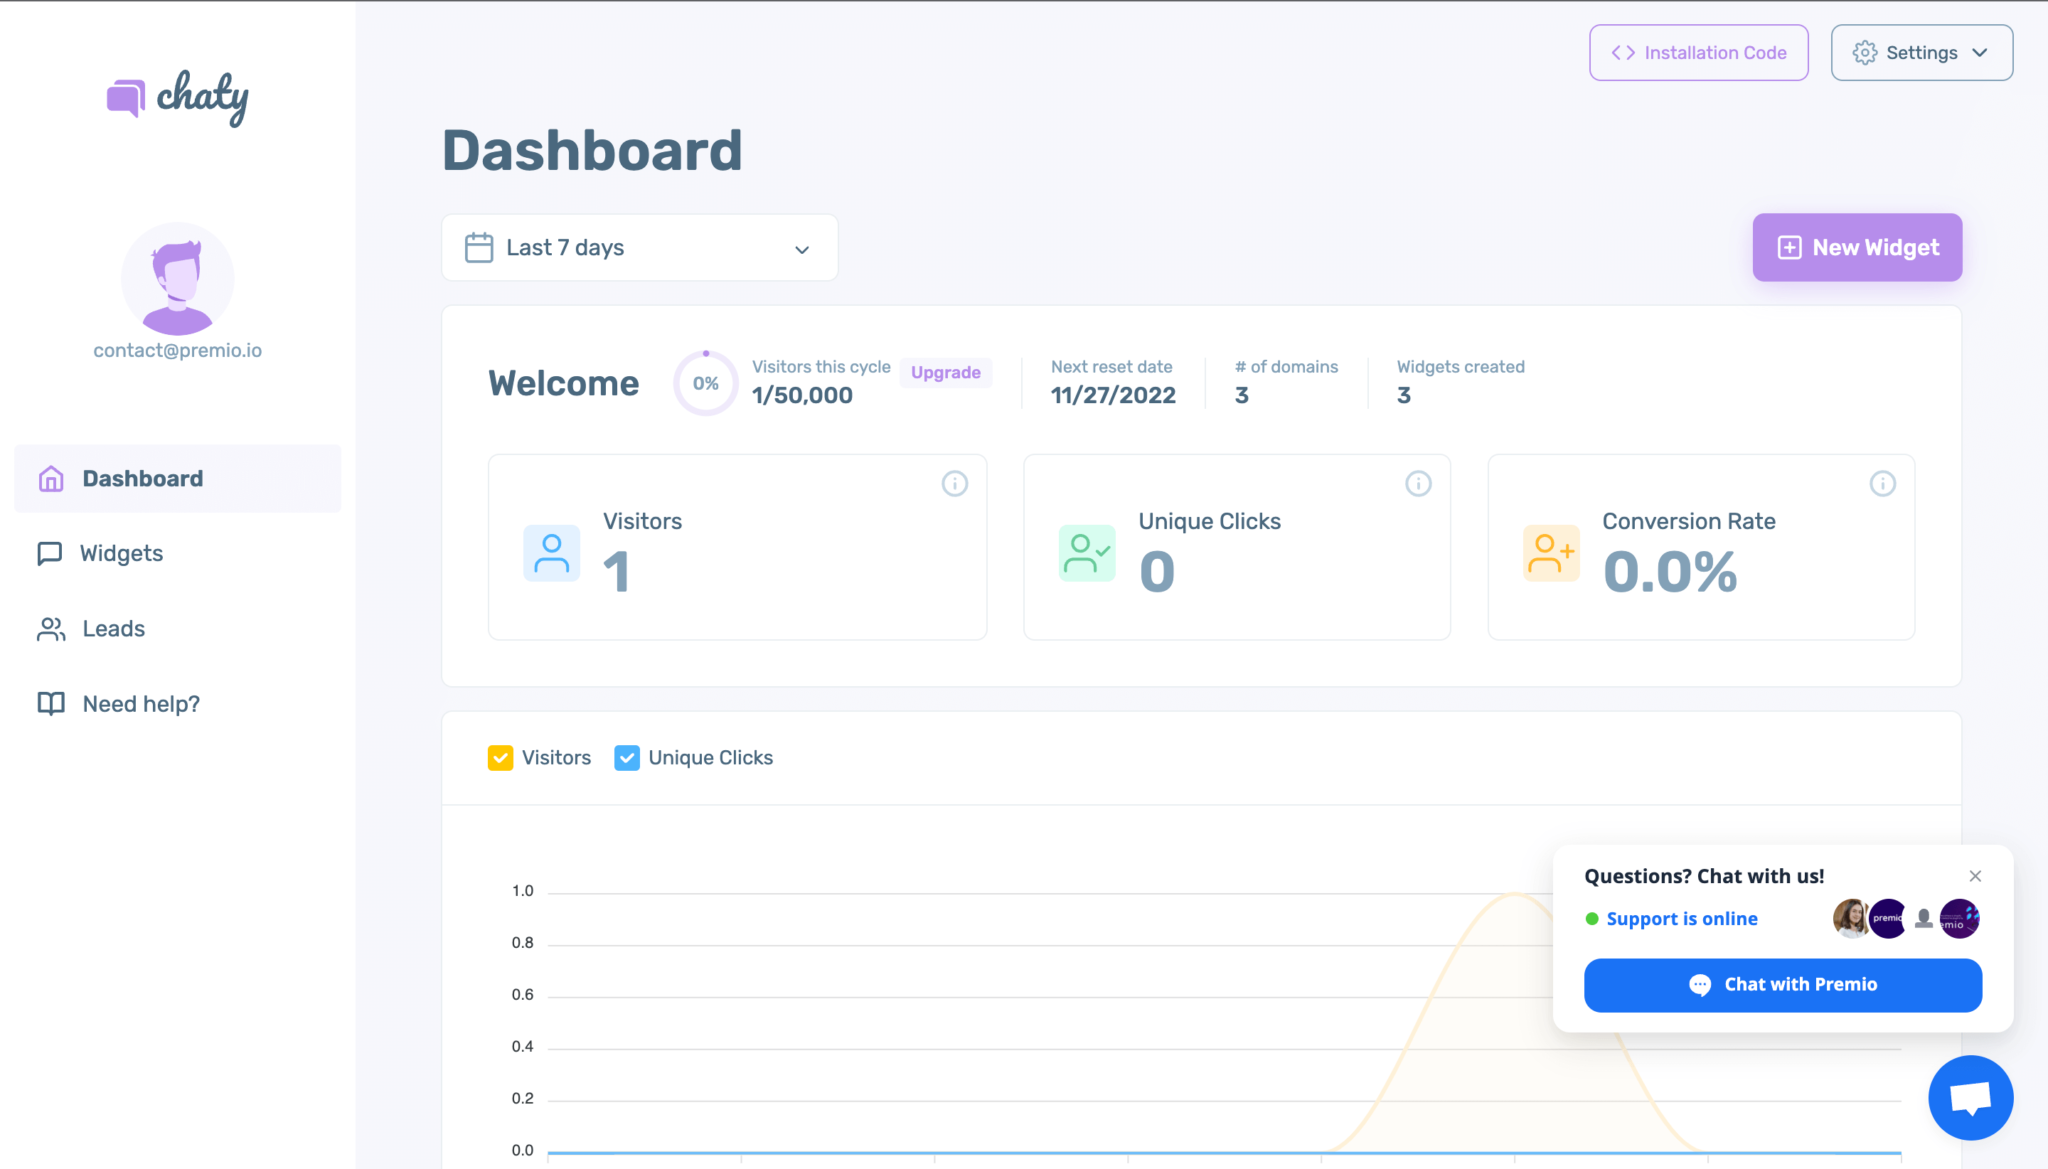The image size is (2048, 1169).
Task: Click the calendar icon in date filter
Action: point(479,248)
